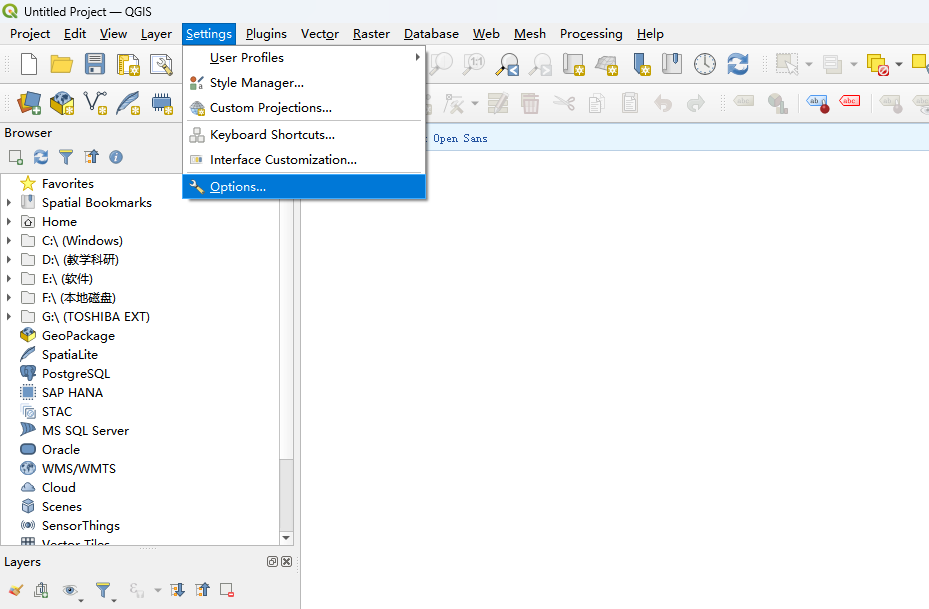Deselect features from all layers
The height and width of the screenshot is (609, 929).
pos(877,64)
